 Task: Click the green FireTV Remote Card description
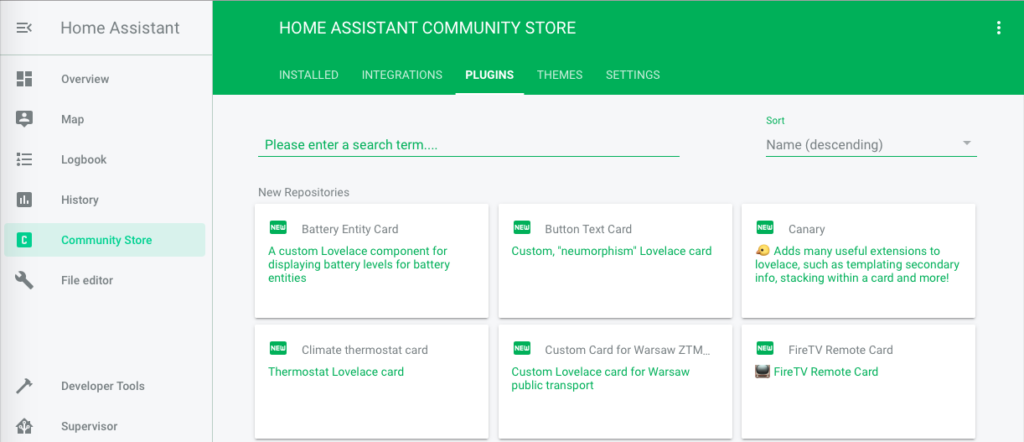click(825, 371)
